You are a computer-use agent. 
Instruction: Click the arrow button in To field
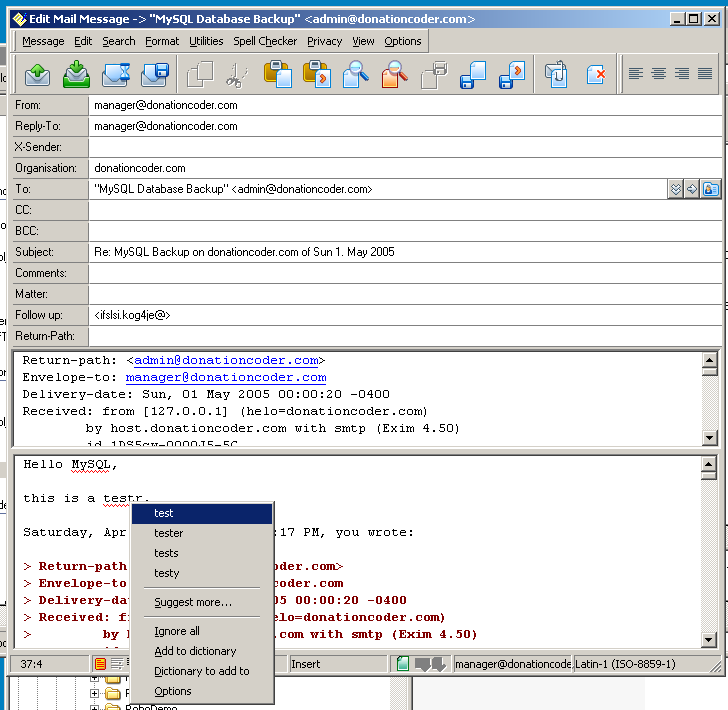point(692,189)
